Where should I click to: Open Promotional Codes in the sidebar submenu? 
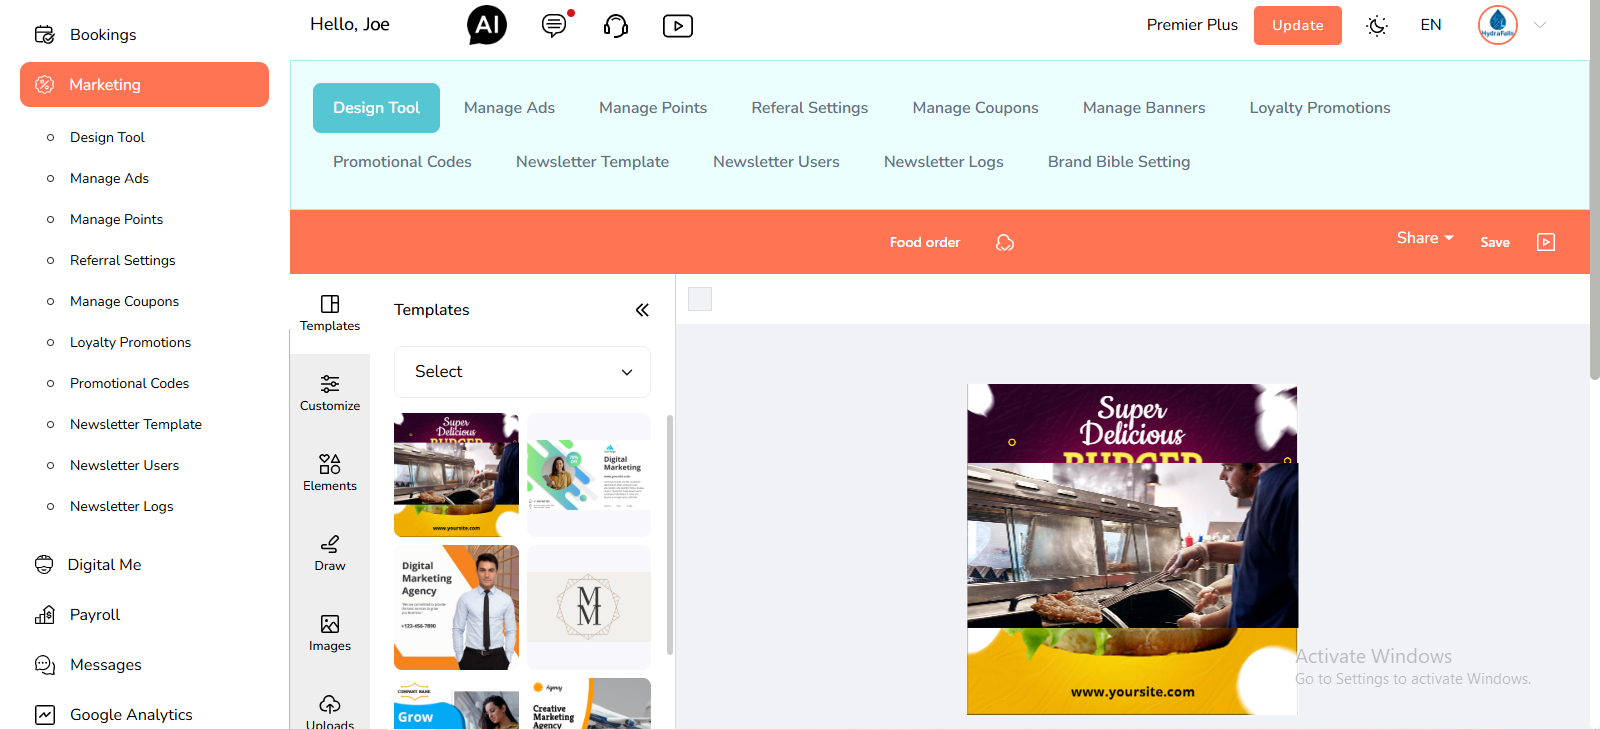129,383
